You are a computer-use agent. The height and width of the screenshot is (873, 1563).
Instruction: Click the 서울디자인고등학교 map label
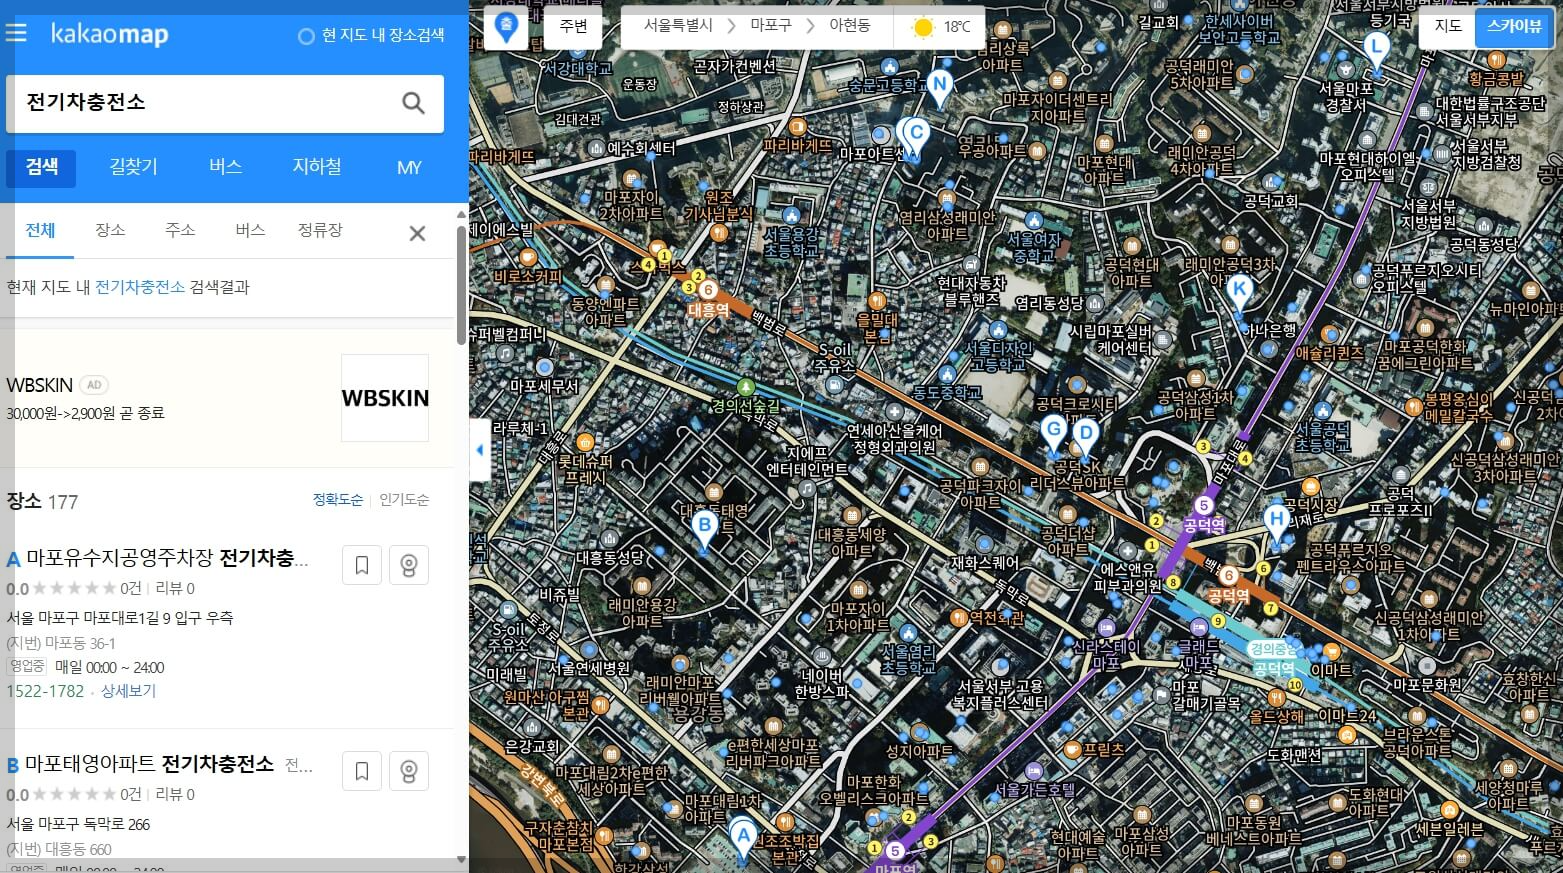pyautogui.click(x=998, y=357)
